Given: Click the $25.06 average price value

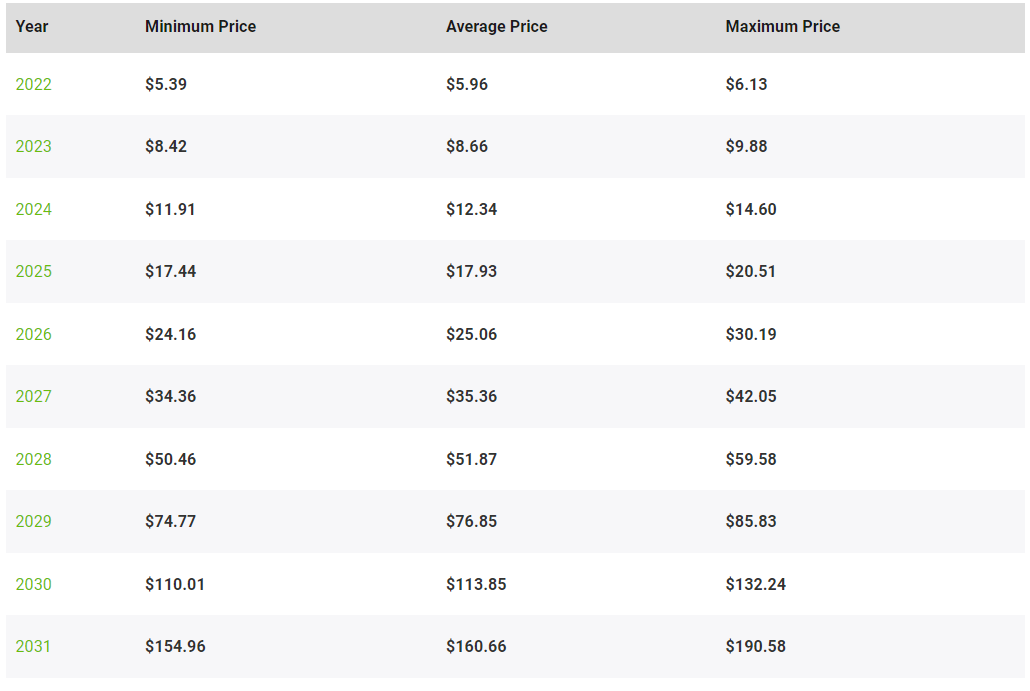Looking at the screenshot, I should tap(472, 334).
